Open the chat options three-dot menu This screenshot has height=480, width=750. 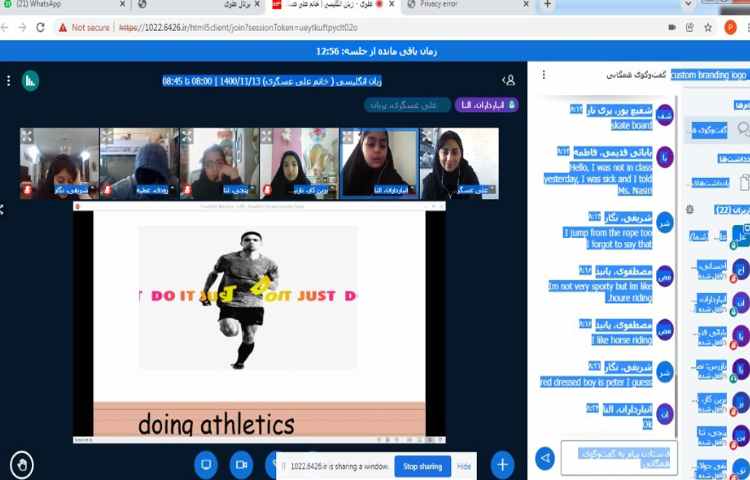tap(543, 75)
